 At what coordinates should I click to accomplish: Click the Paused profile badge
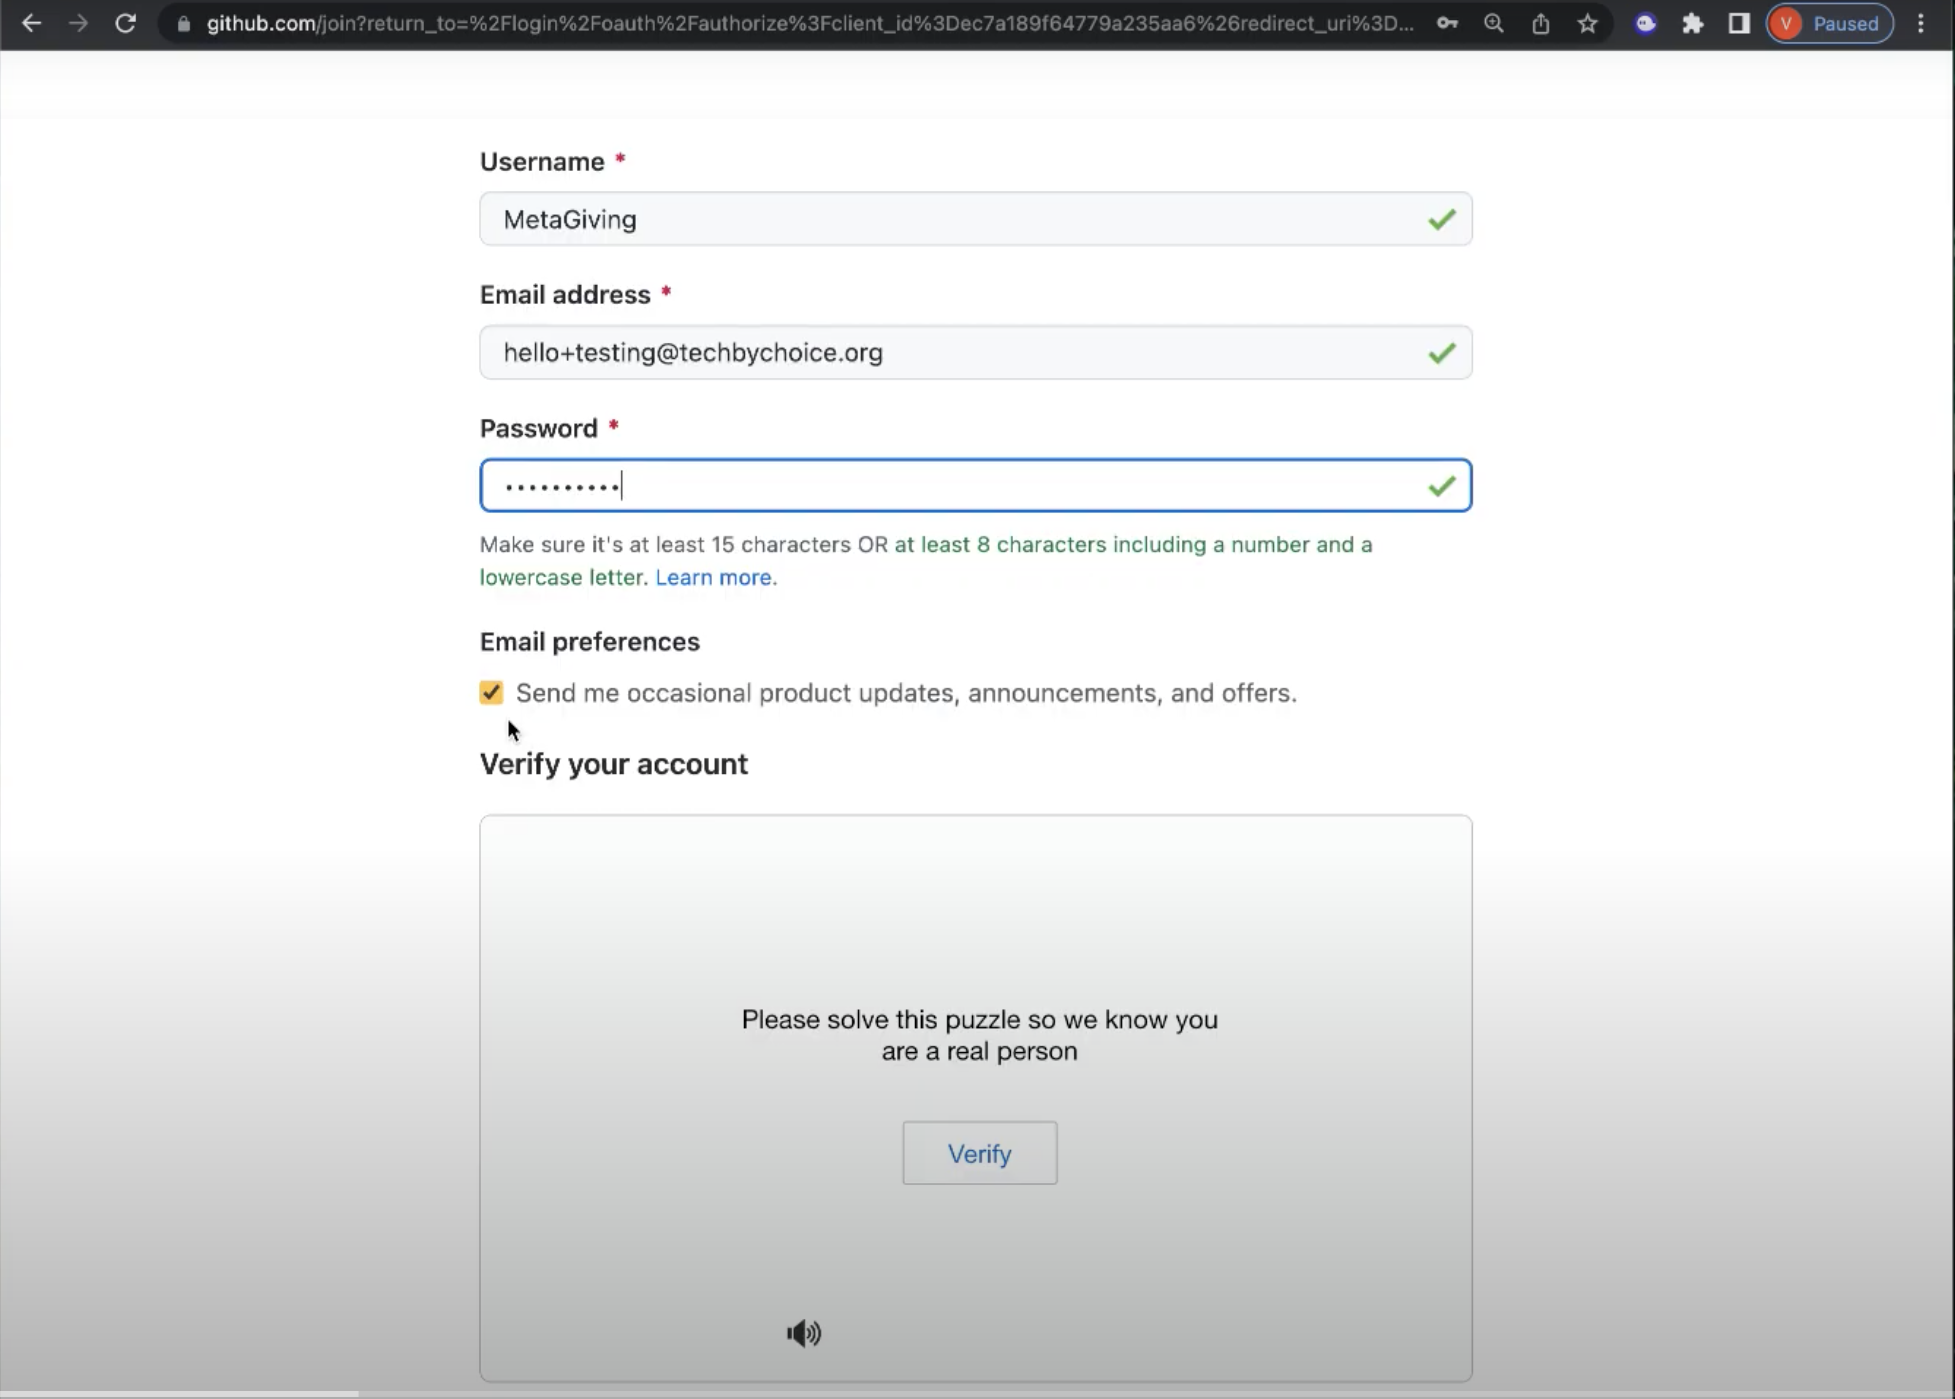pyautogui.click(x=1829, y=23)
